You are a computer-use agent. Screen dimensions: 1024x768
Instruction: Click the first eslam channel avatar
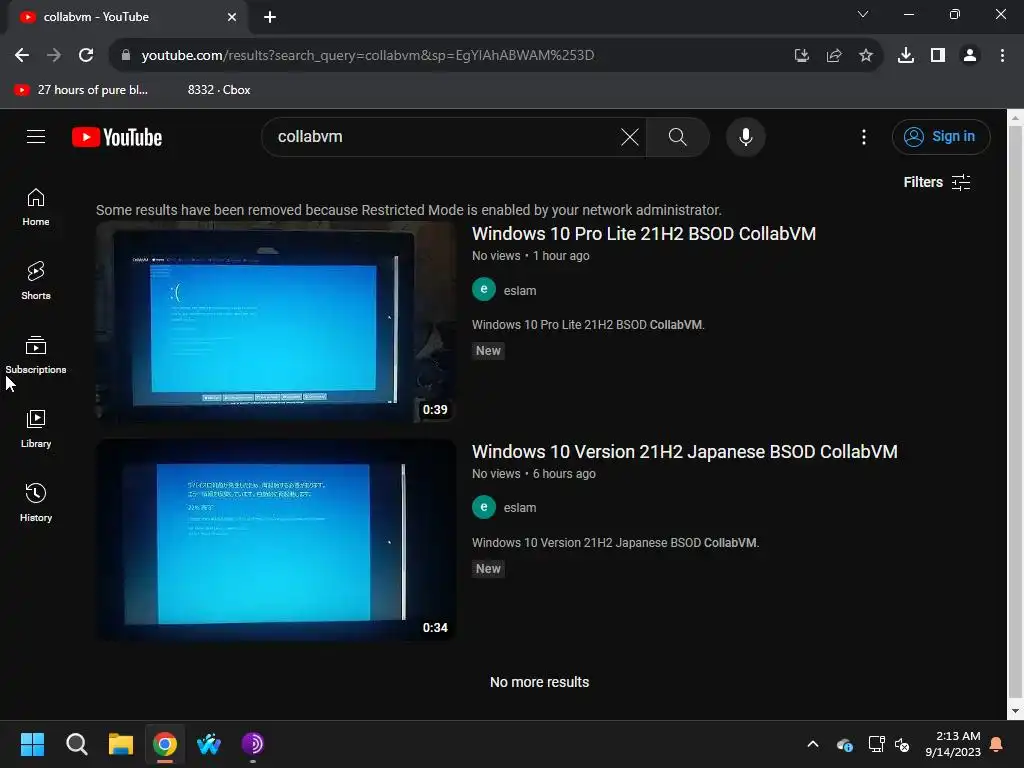(484, 289)
